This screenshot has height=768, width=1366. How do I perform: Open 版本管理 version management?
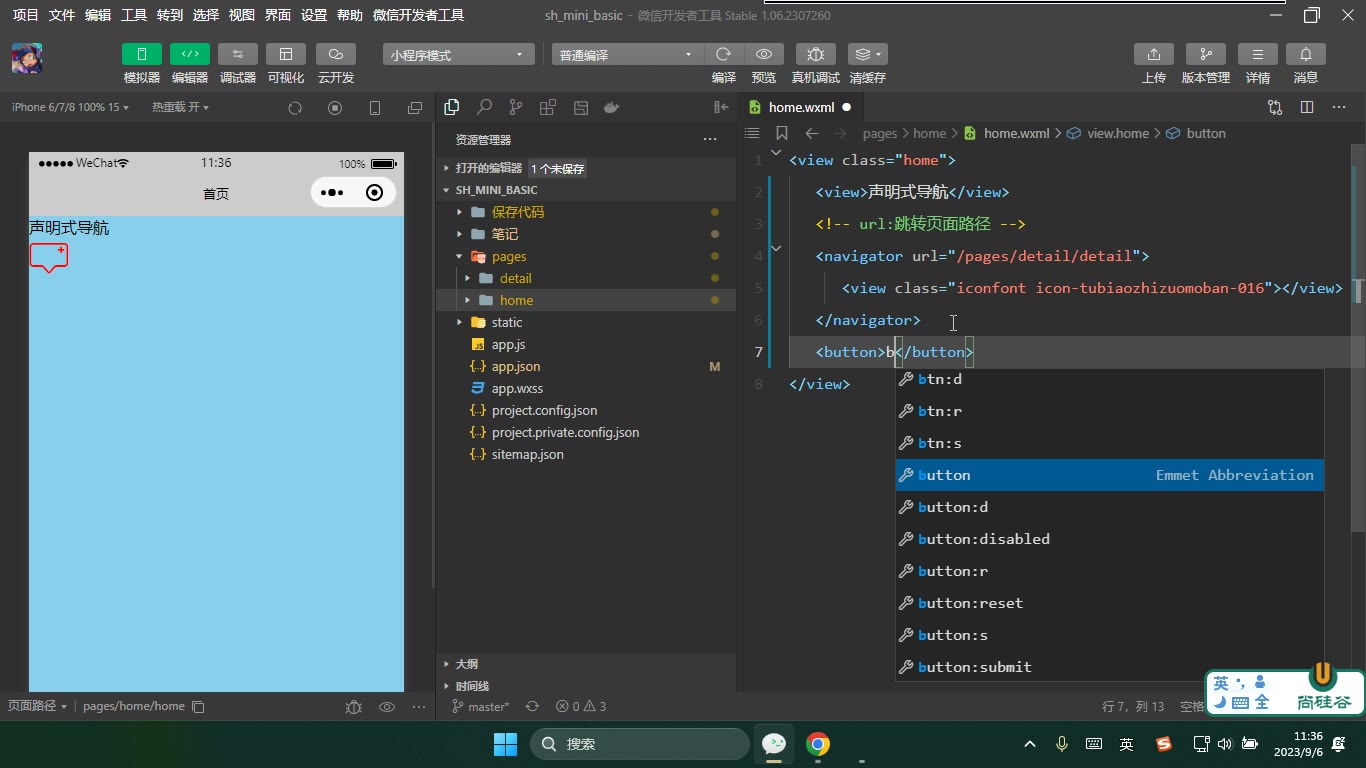[x=1205, y=54]
